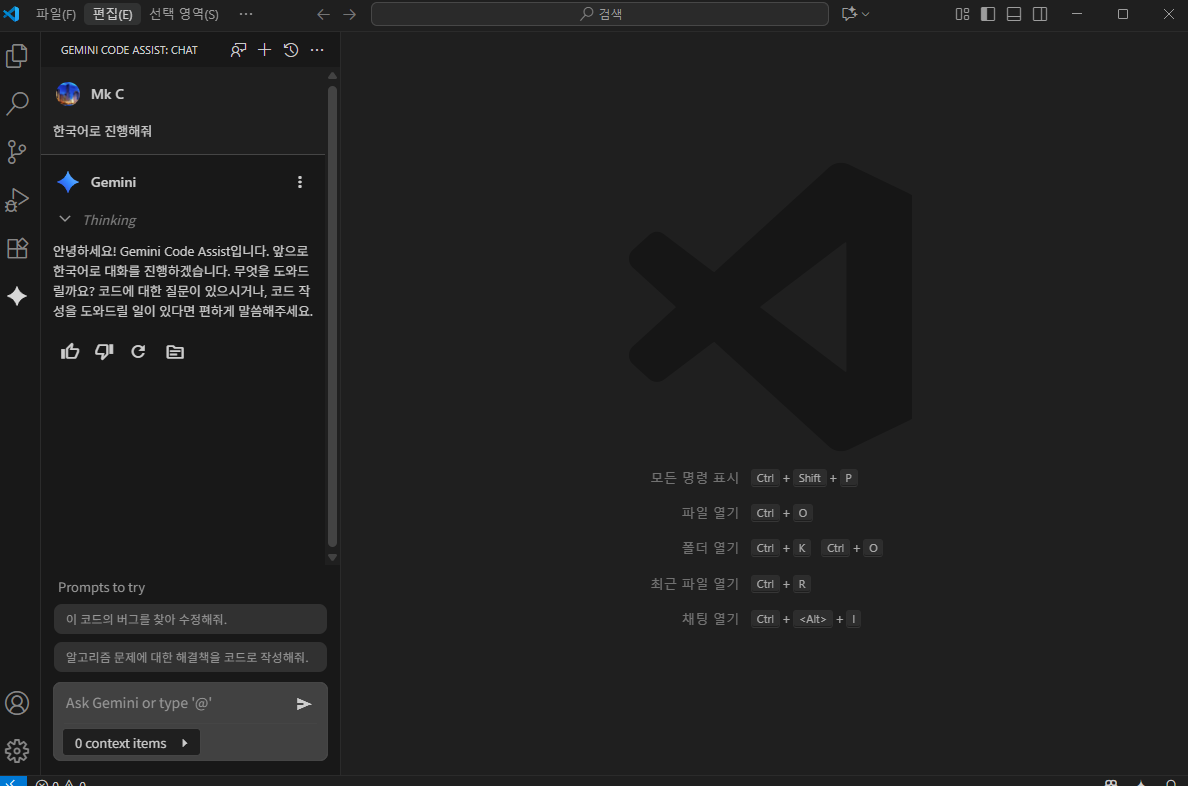This screenshot has height=786, width=1188.
Task: Open chat history clock icon
Action: pos(291,50)
